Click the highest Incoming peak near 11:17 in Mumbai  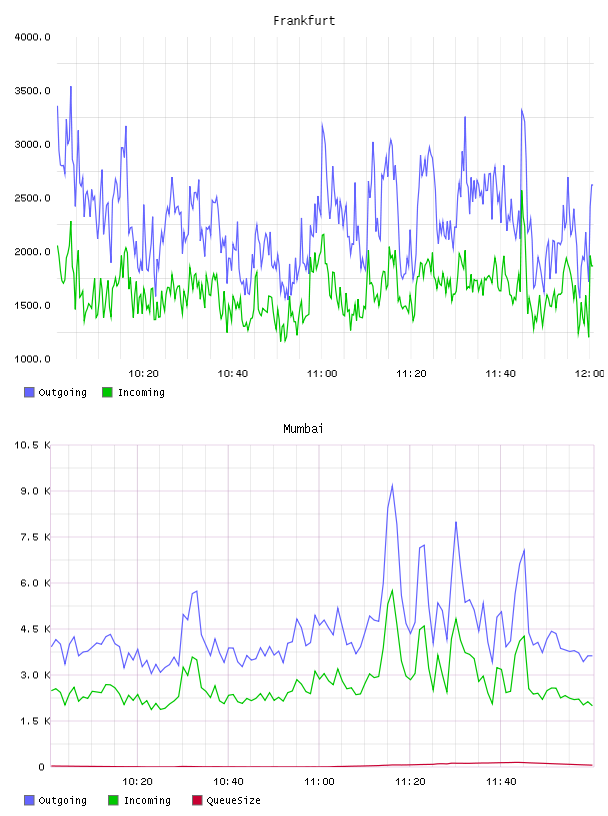tap(392, 591)
